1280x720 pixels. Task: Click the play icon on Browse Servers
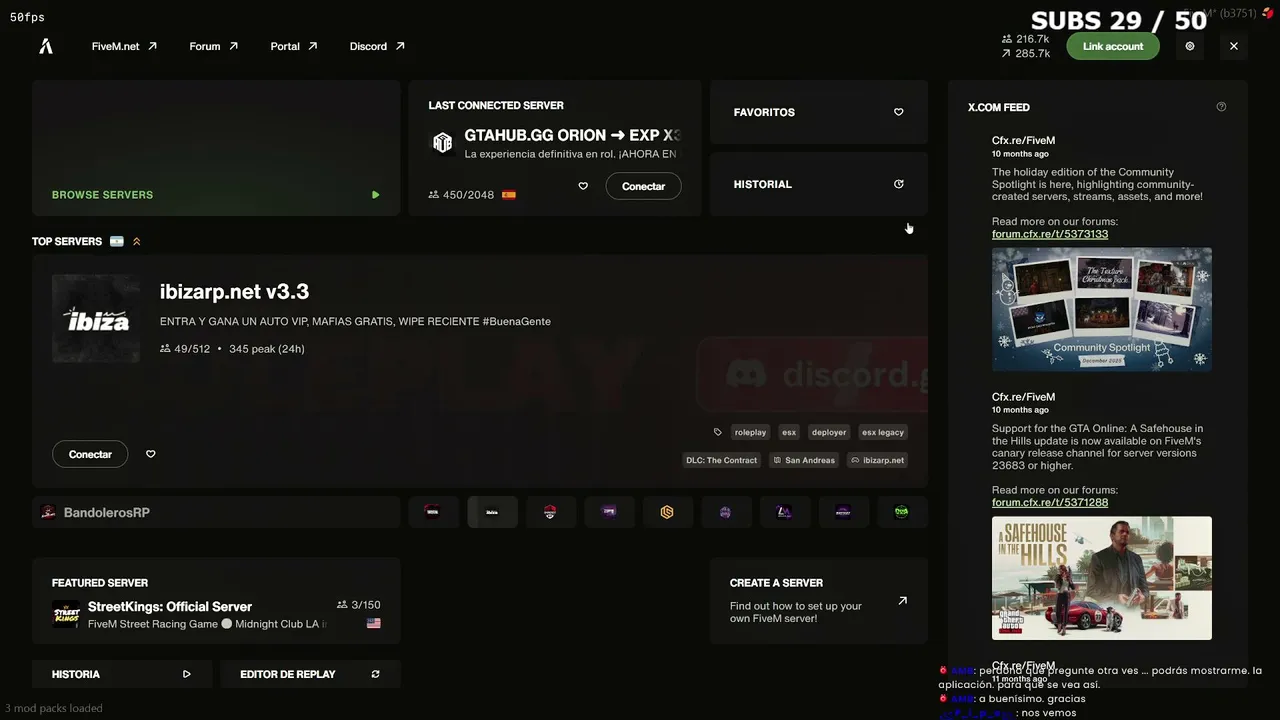(x=375, y=195)
